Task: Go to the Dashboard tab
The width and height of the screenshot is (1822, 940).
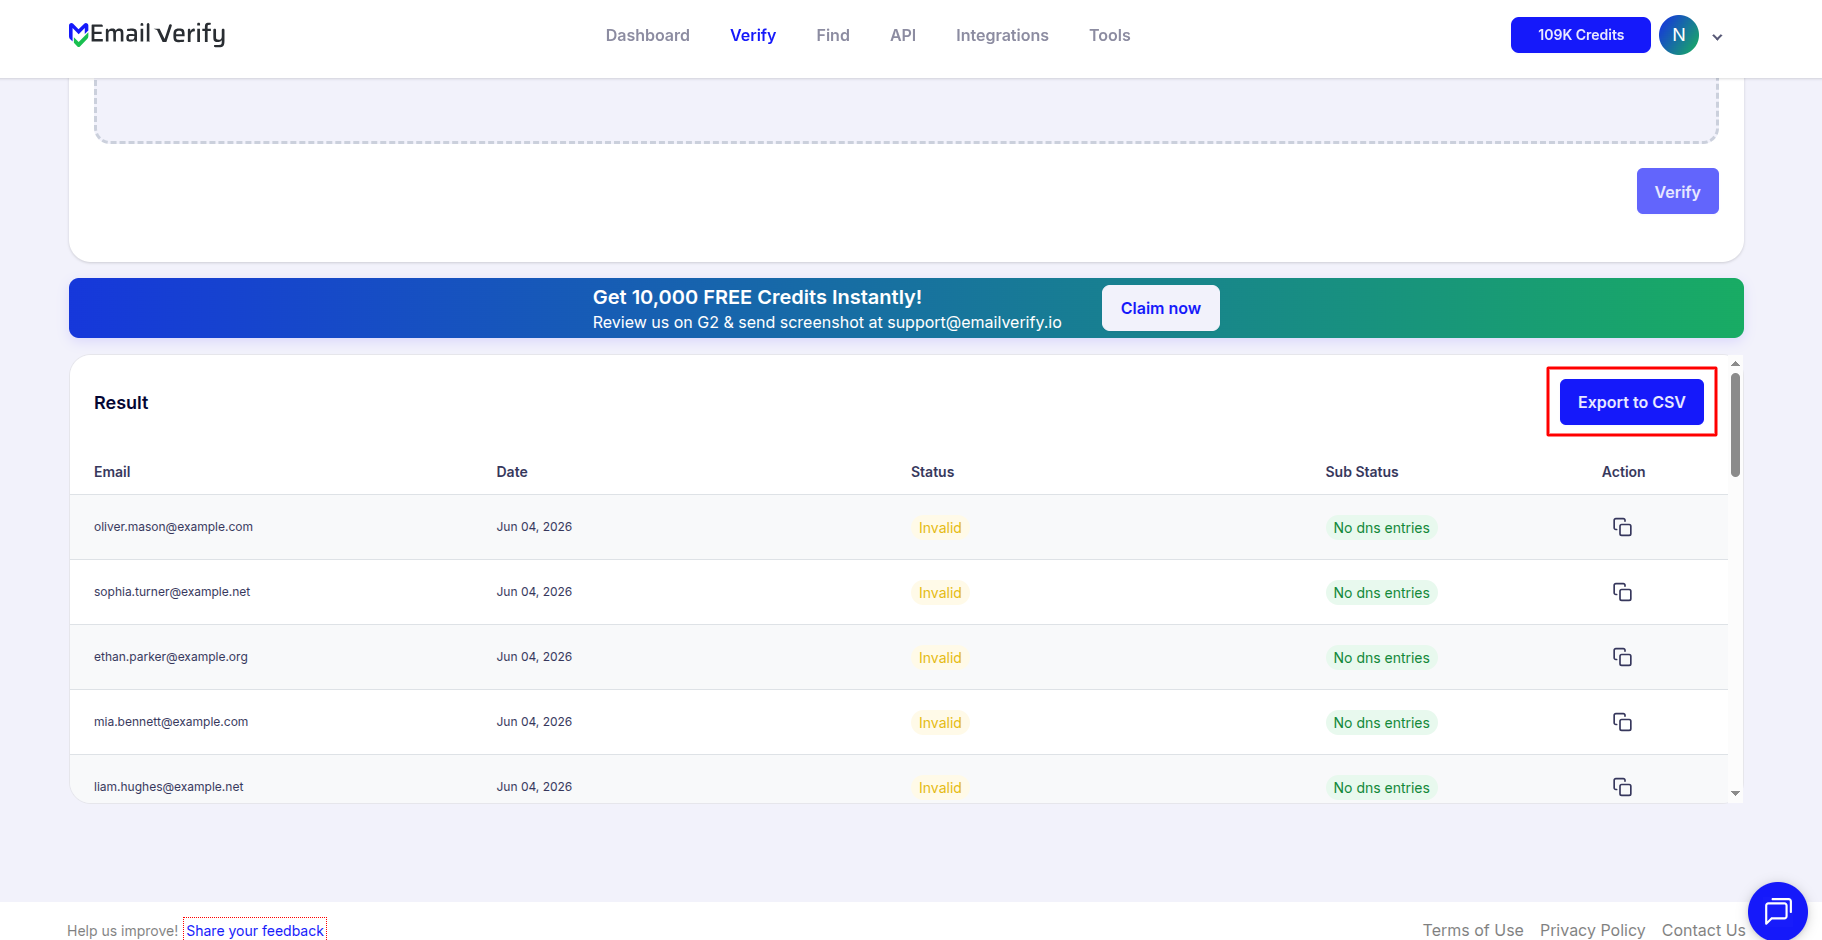Action: pos(648,35)
